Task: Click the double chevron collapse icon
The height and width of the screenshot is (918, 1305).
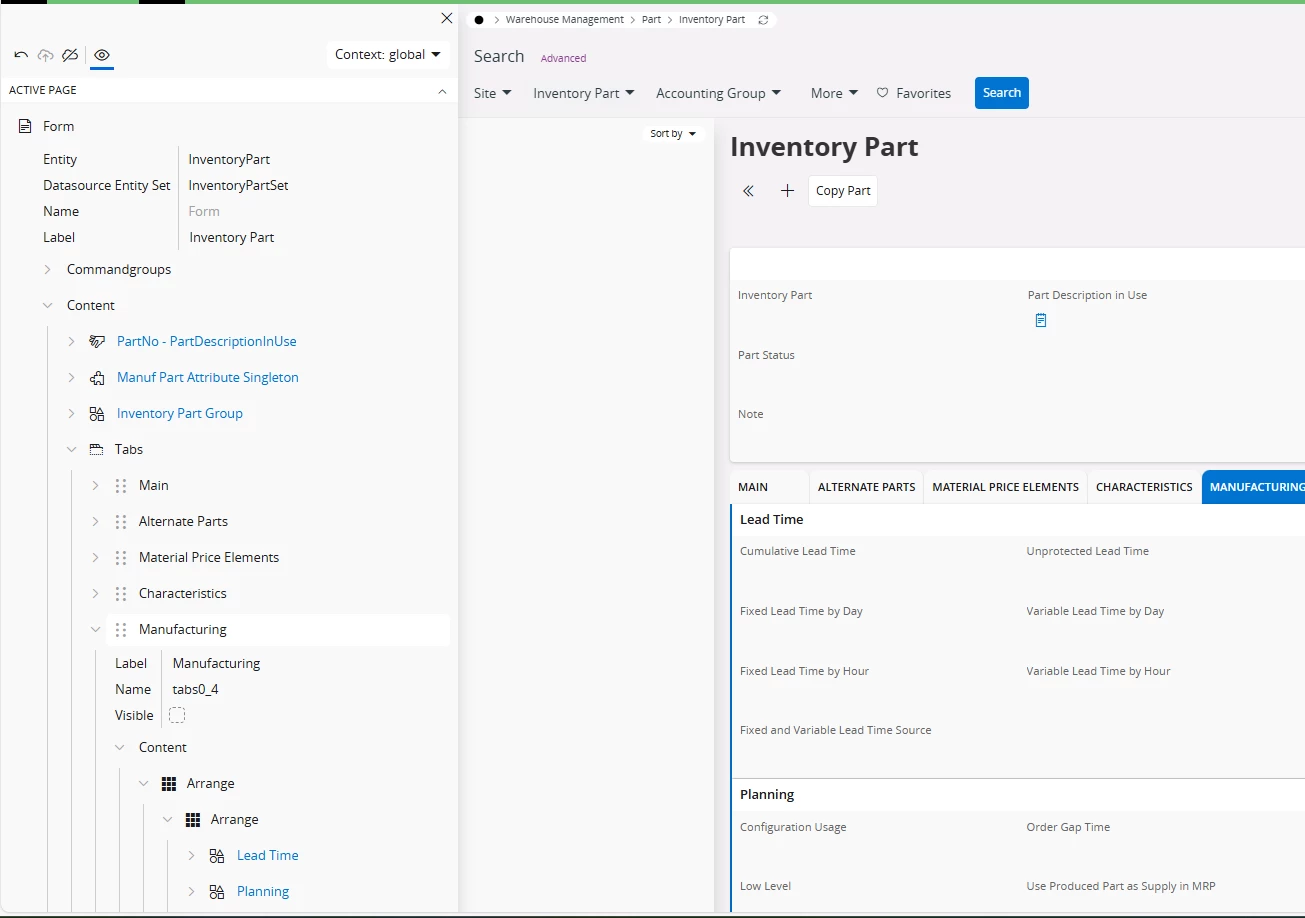Action: click(748, 191)
